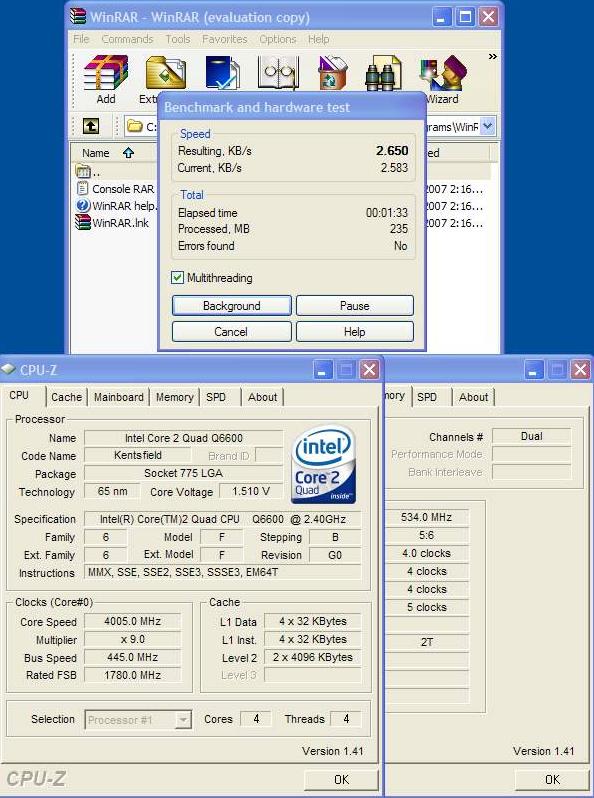The image size is (594, 798).
Task: Select the WinRAR help file
Action: 117,206
